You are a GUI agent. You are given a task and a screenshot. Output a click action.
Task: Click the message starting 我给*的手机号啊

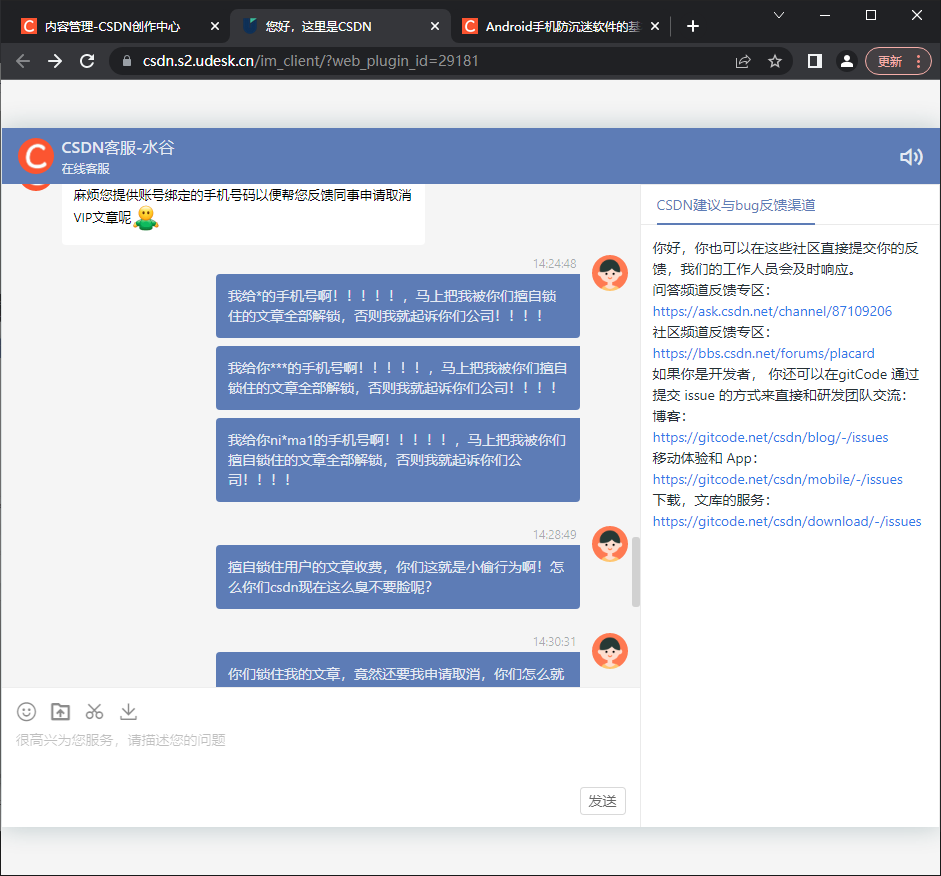point(398,306)
